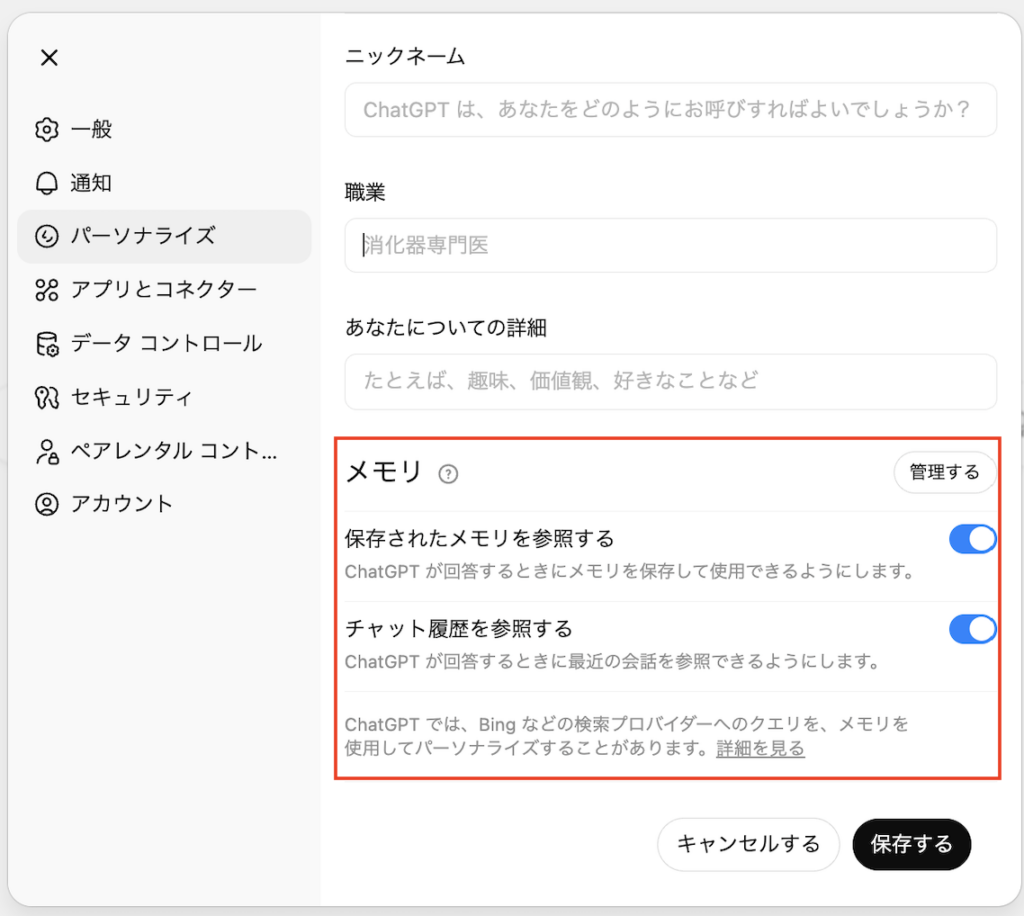Click the gear icon next to 一般
1024x916 pixels.
pyautogui.click(x=47, y=130)
